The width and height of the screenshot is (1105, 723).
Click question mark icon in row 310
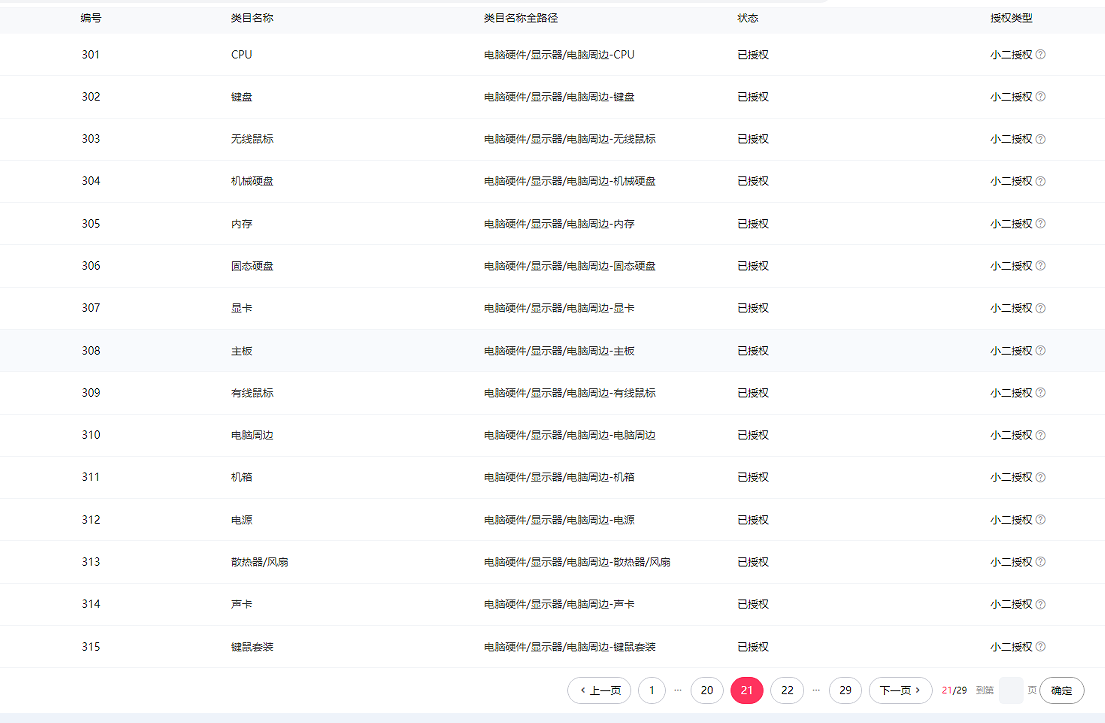click(1040, 435)
